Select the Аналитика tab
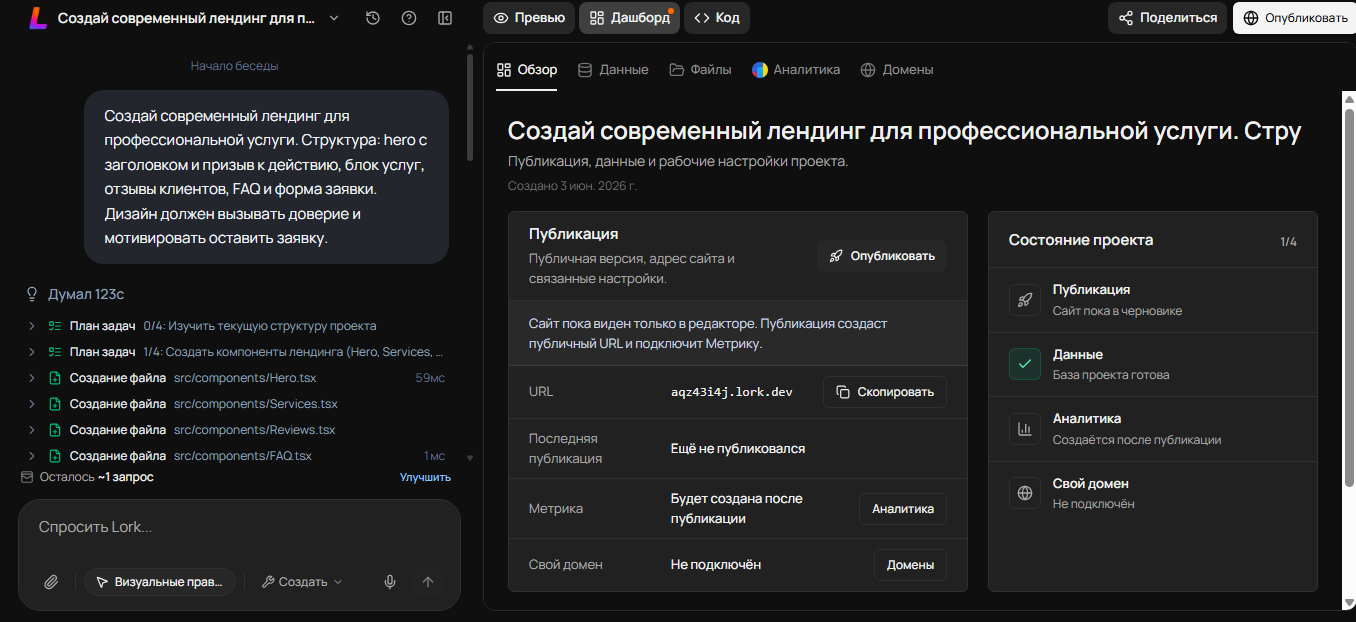 796,70
